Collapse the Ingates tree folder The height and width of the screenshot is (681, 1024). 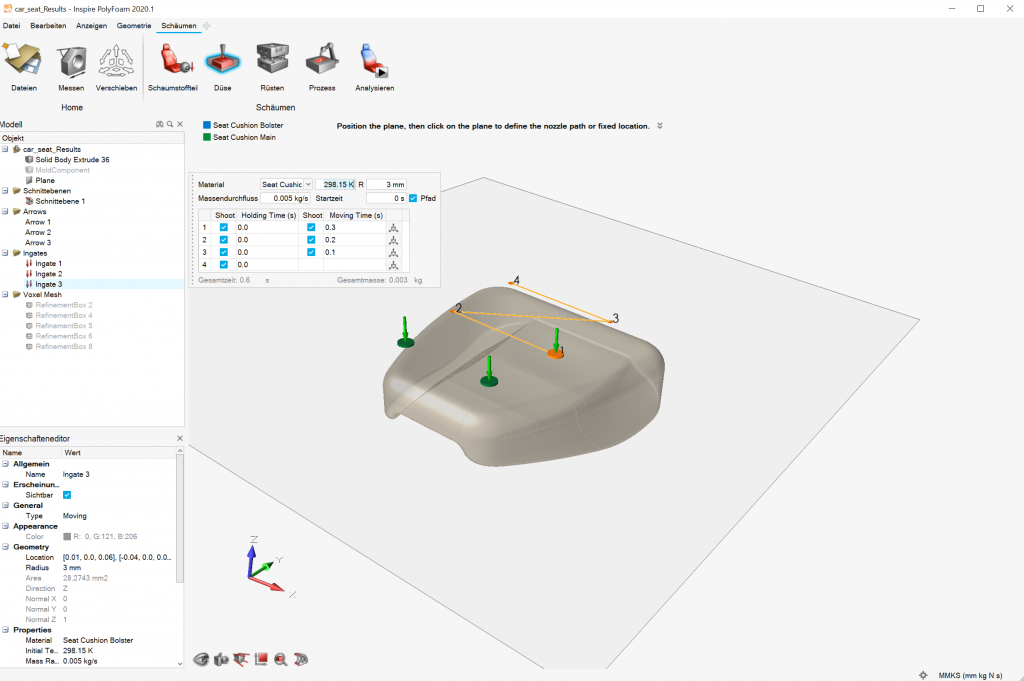click(x=5, y=253)
